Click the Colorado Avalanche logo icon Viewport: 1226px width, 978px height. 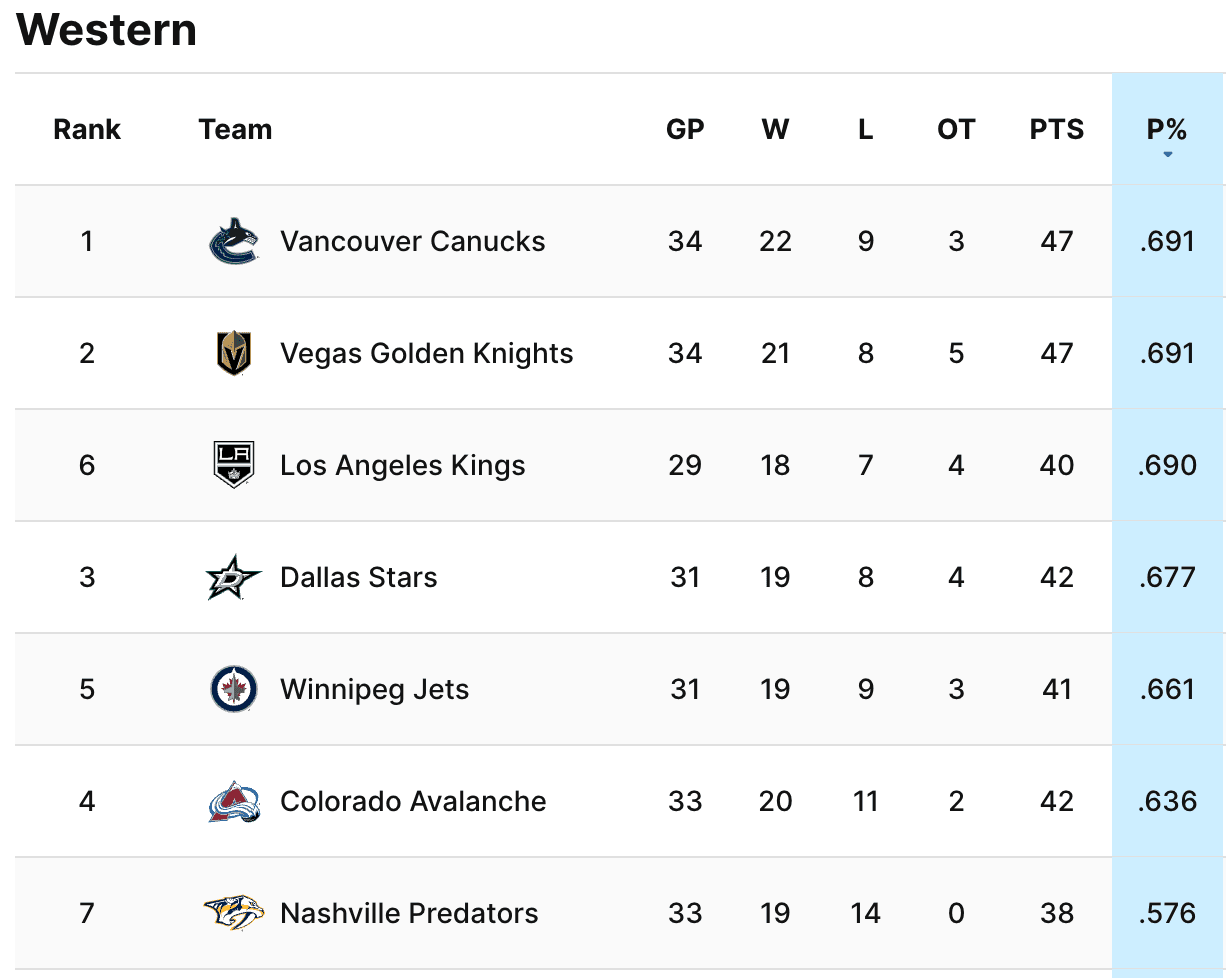[x=234, y=801]
